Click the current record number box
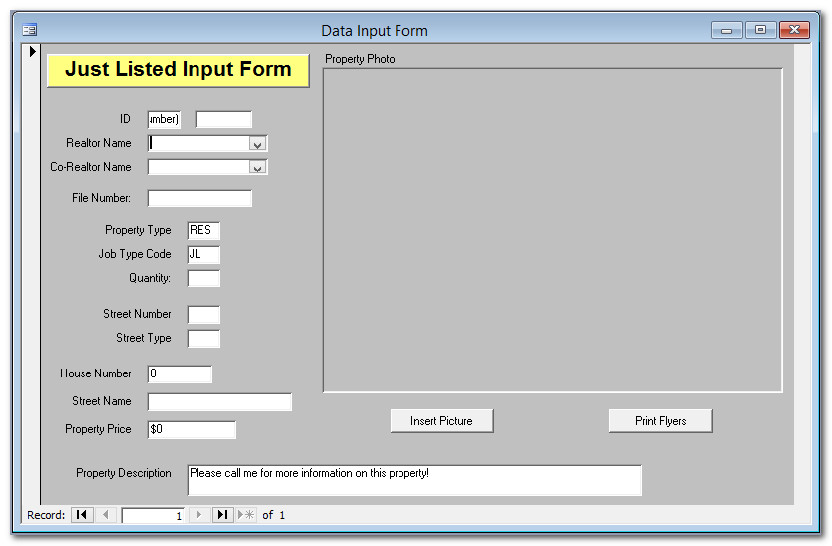Screen dimensions: 832x546 pos(154,516)
